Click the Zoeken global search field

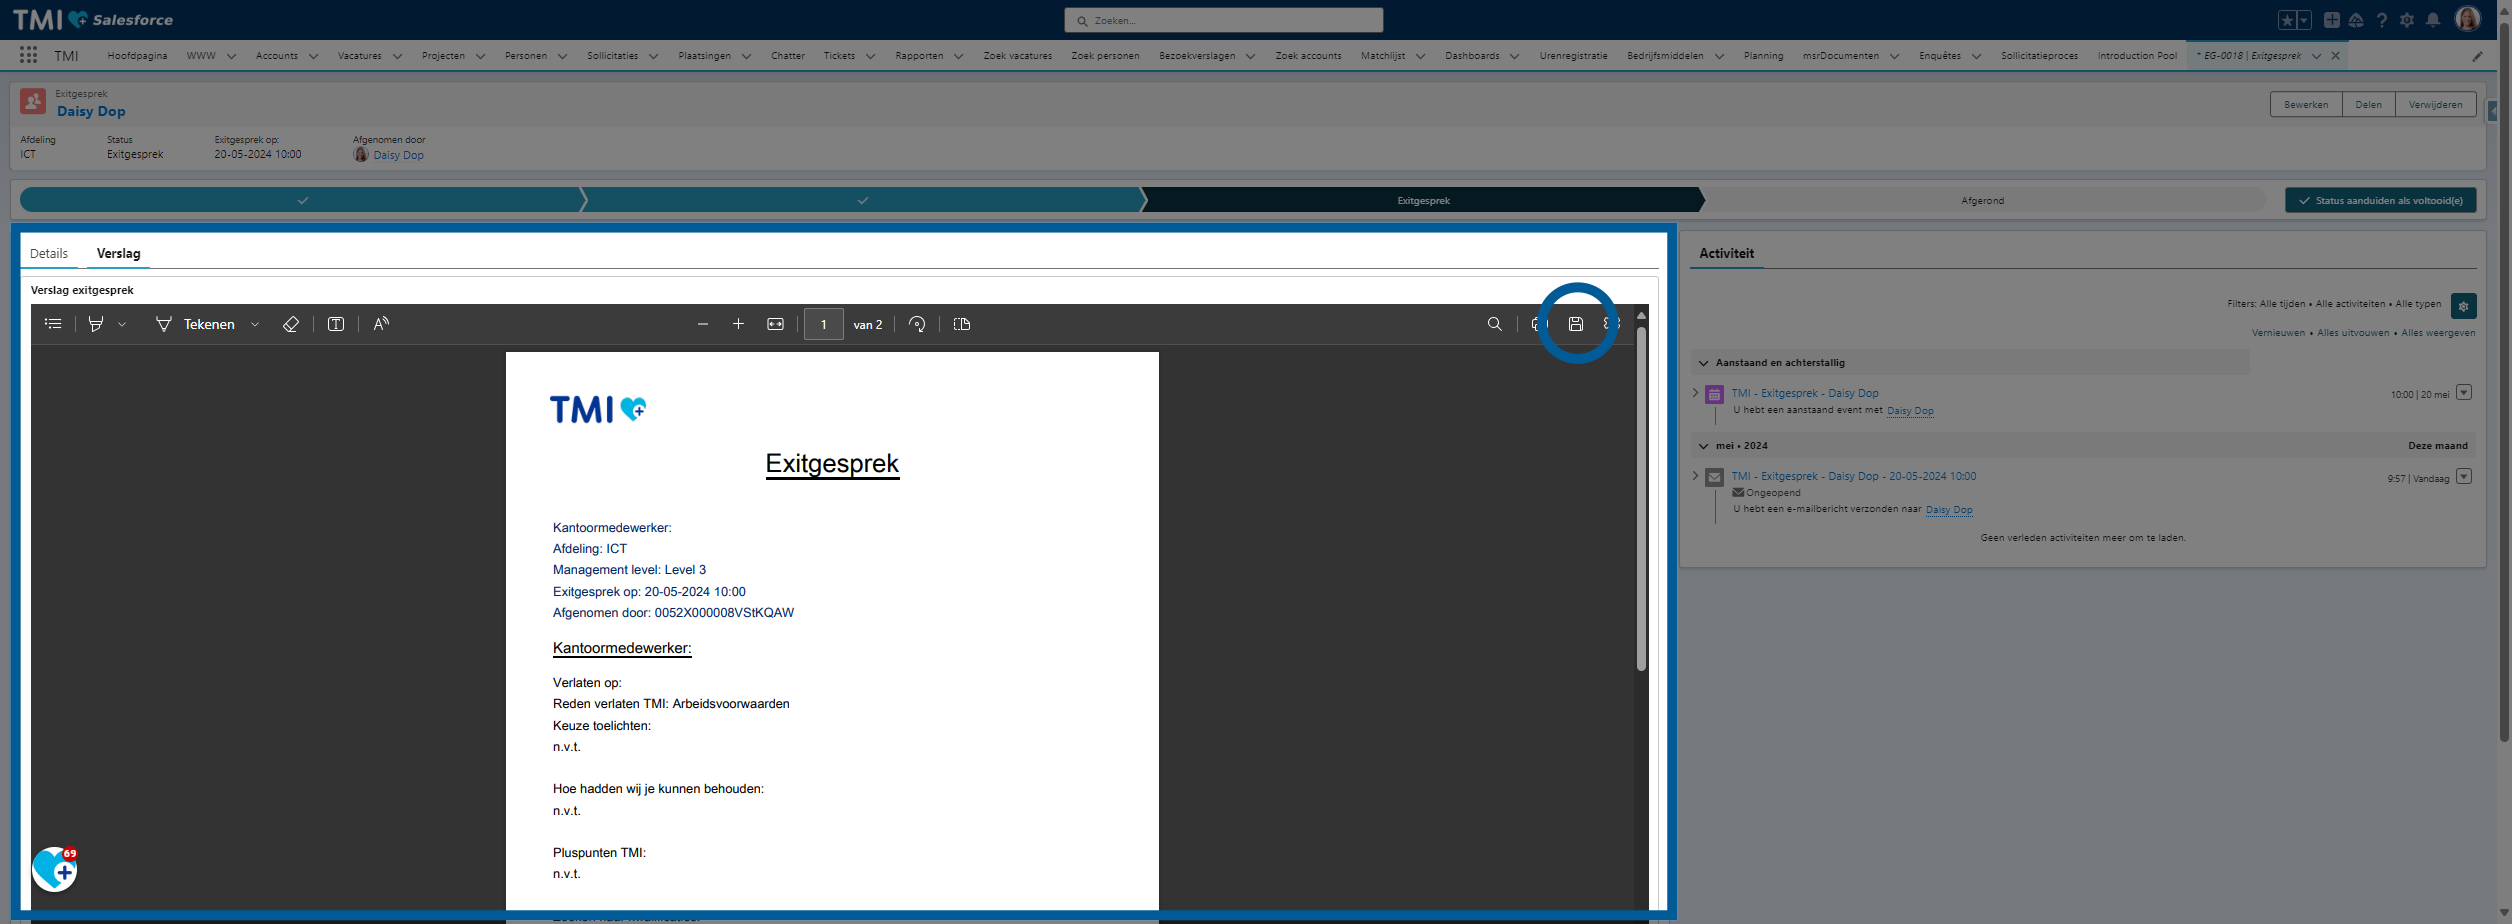(x=1223, y=20)
